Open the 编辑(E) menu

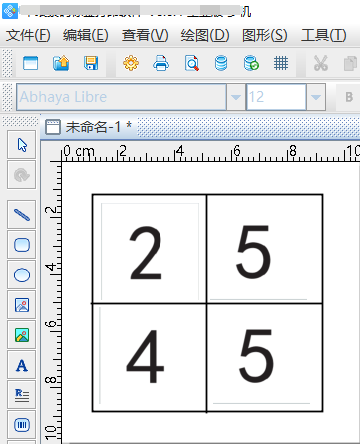point(86,35)
